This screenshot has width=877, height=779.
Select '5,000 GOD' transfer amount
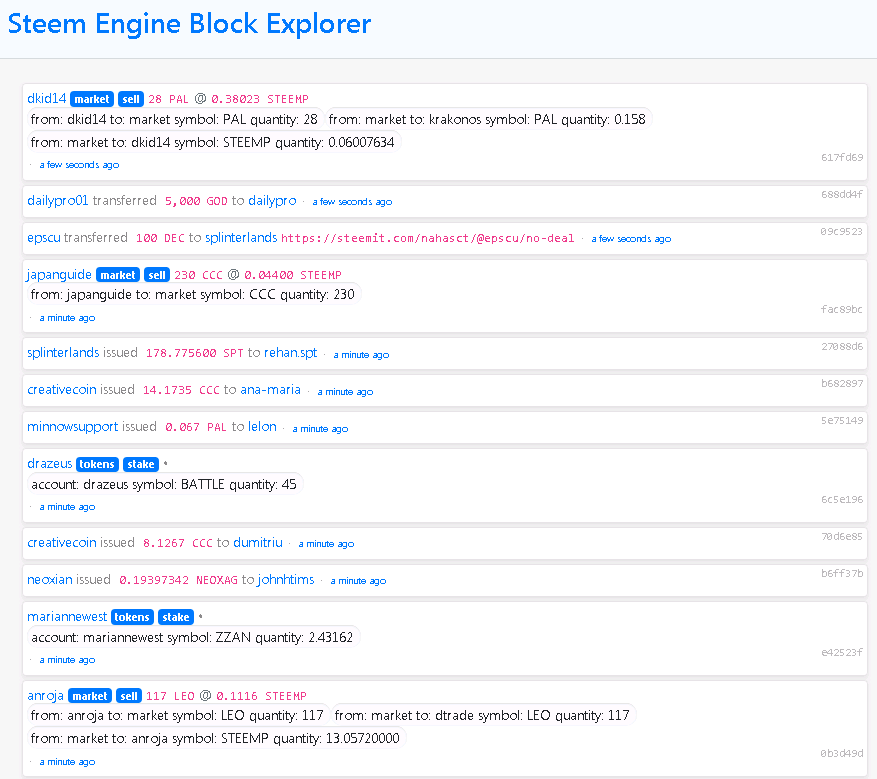point(196,201)
